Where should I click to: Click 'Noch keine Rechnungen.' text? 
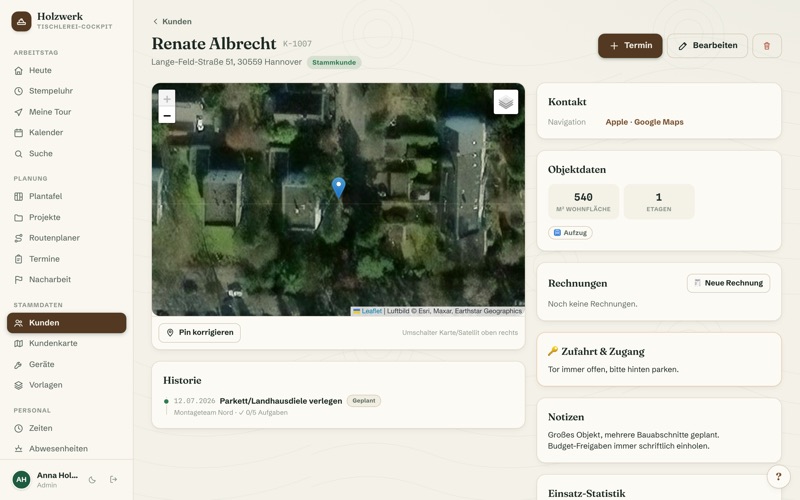[x=592, y=304]
